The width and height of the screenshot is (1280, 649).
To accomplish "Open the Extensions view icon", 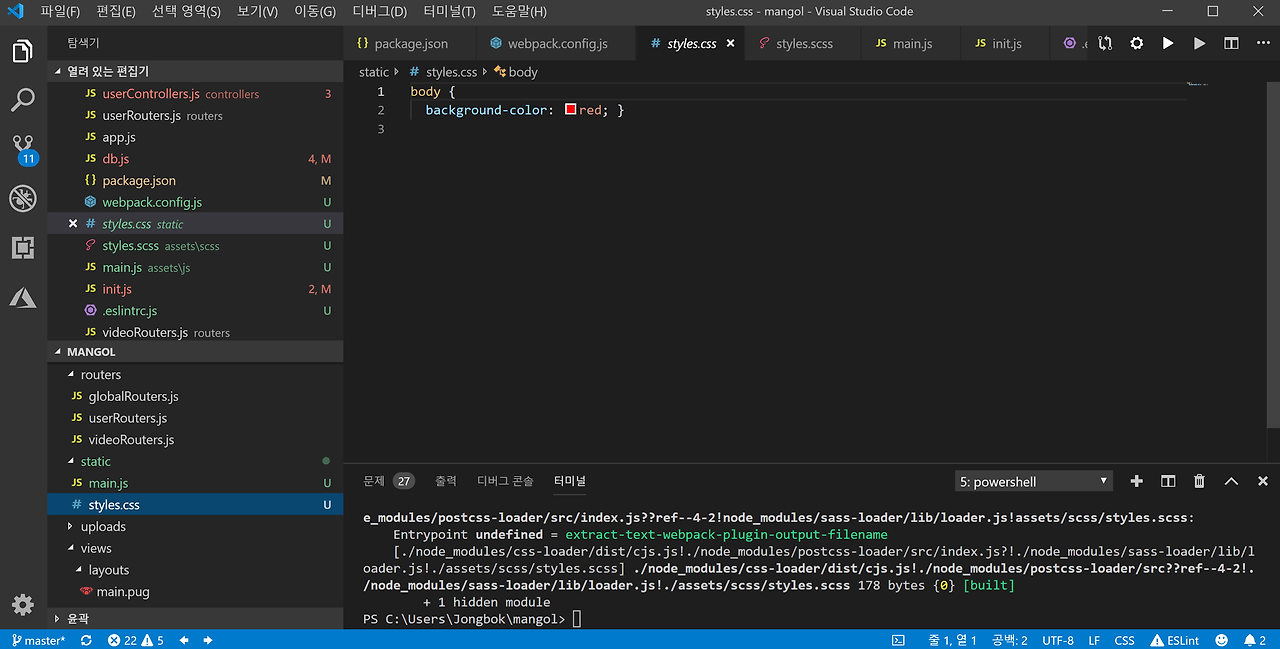I will tap(23, 248).
